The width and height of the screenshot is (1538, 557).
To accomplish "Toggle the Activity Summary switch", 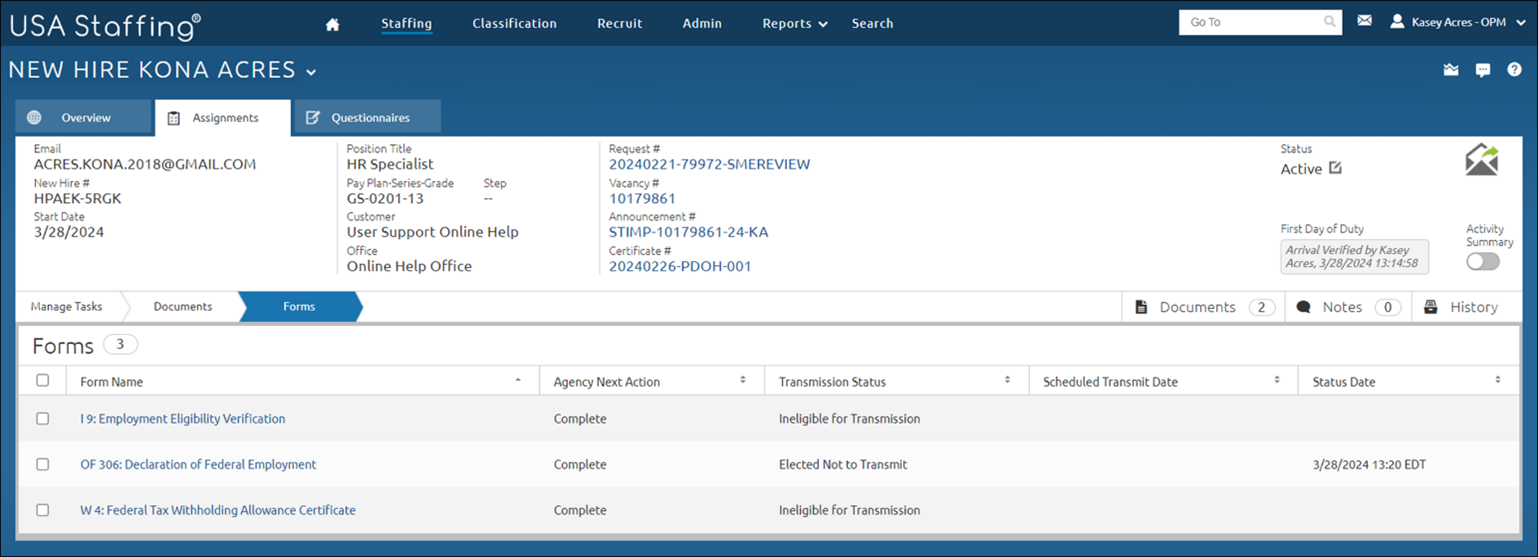I will pyautogui.click(x=1483, y=261).
